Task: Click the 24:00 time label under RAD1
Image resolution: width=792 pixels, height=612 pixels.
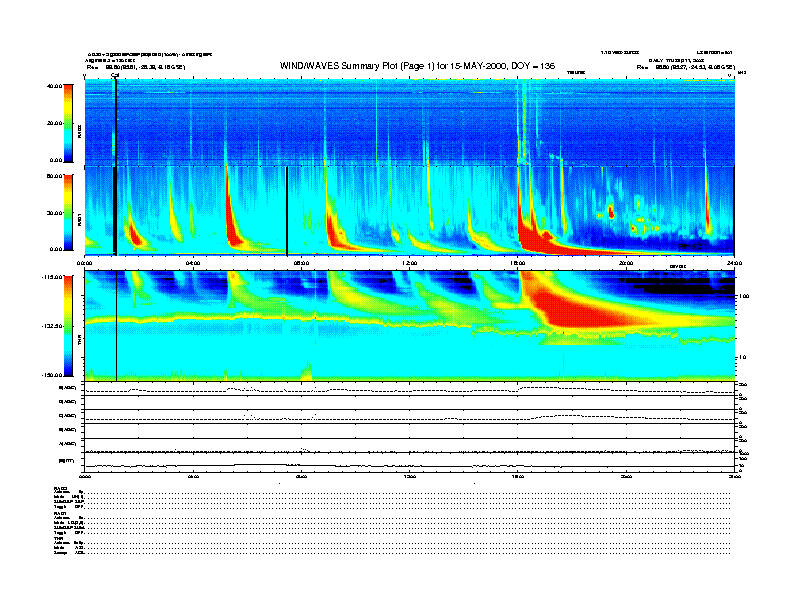Action: tap(734, 263)
